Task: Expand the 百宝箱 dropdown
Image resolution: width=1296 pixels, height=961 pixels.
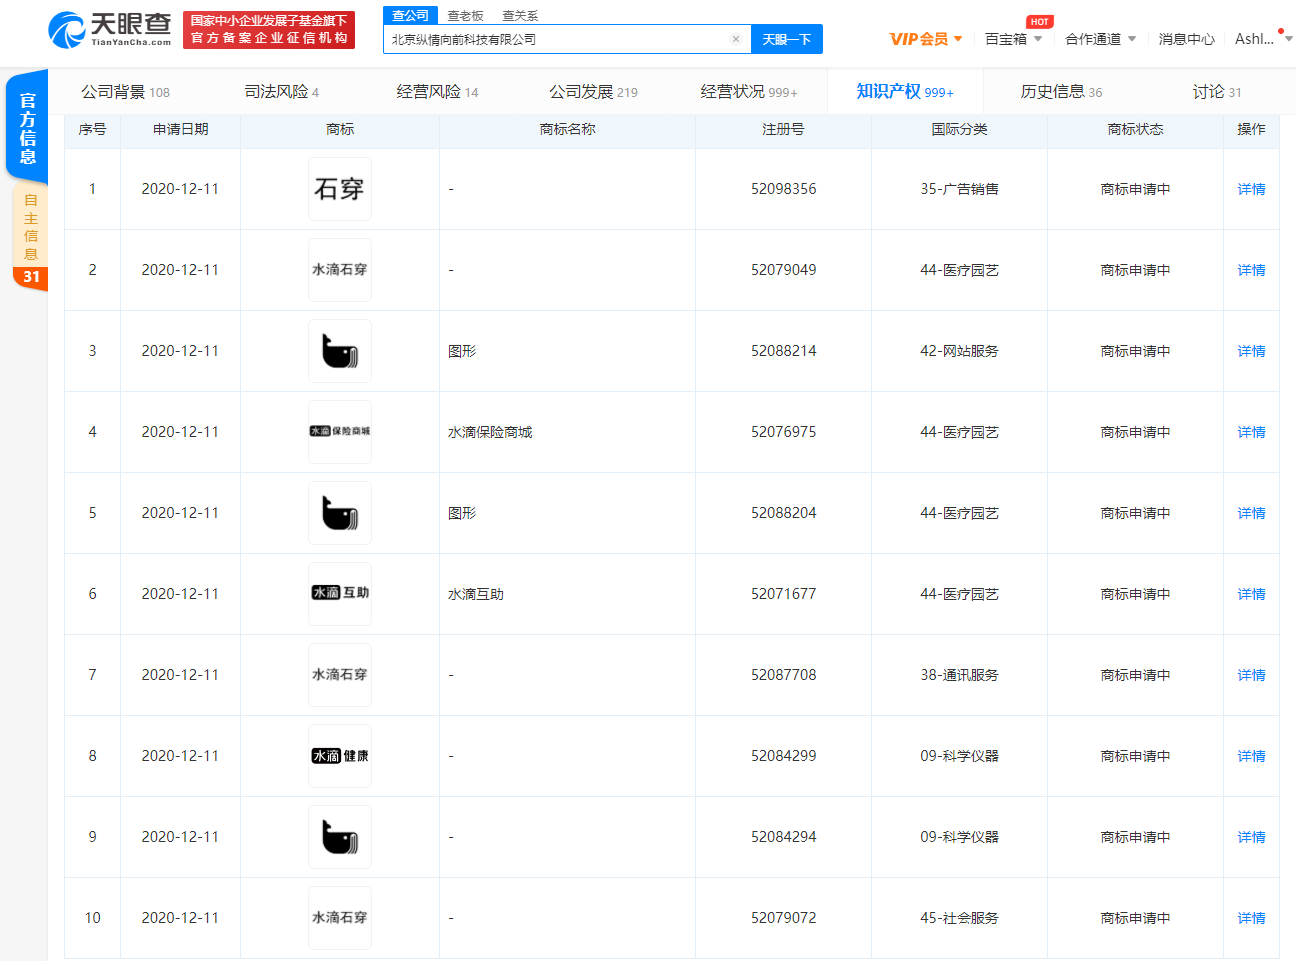Action: (1011, 38)
